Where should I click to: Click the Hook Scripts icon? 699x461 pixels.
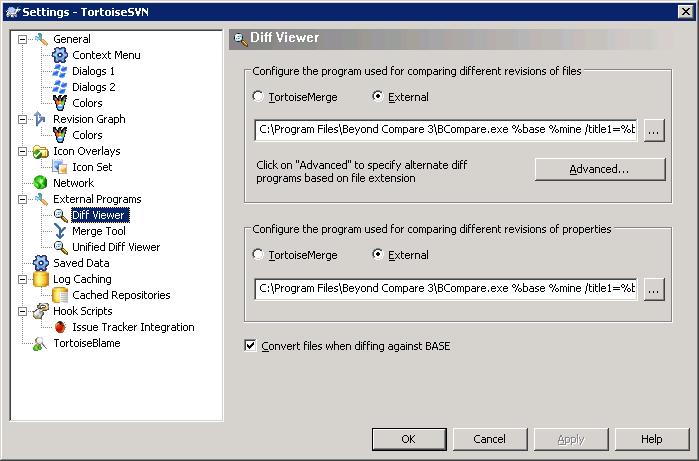[x=41, y=311]
